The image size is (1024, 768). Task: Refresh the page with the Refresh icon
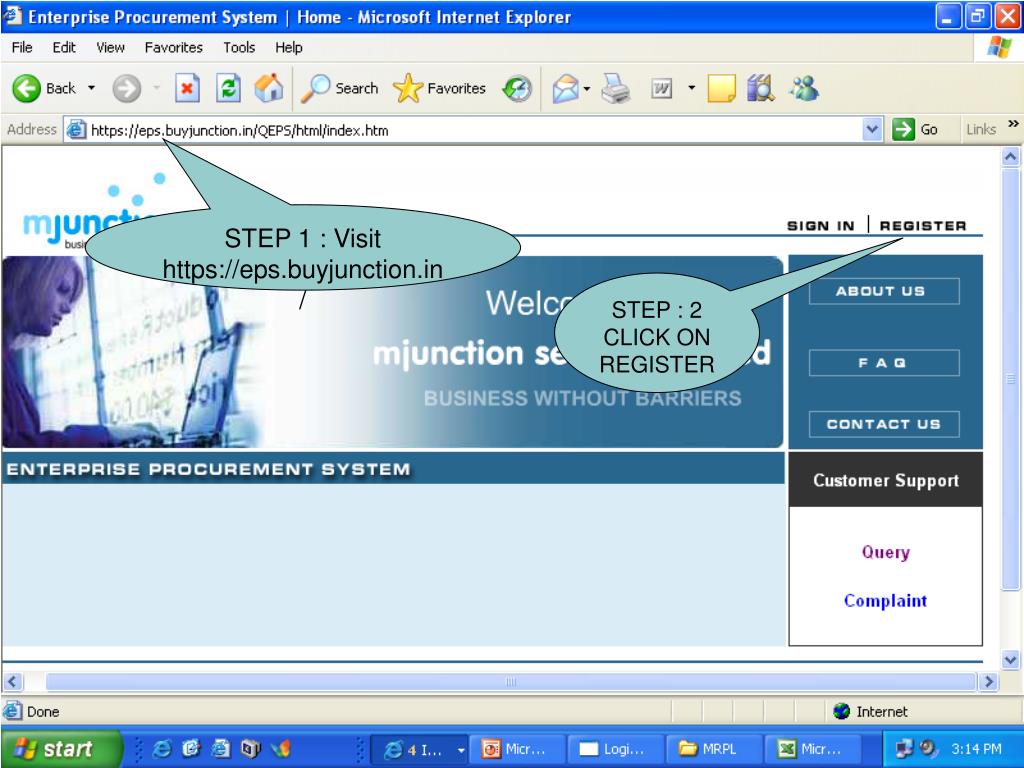click(x=228, y=88)
